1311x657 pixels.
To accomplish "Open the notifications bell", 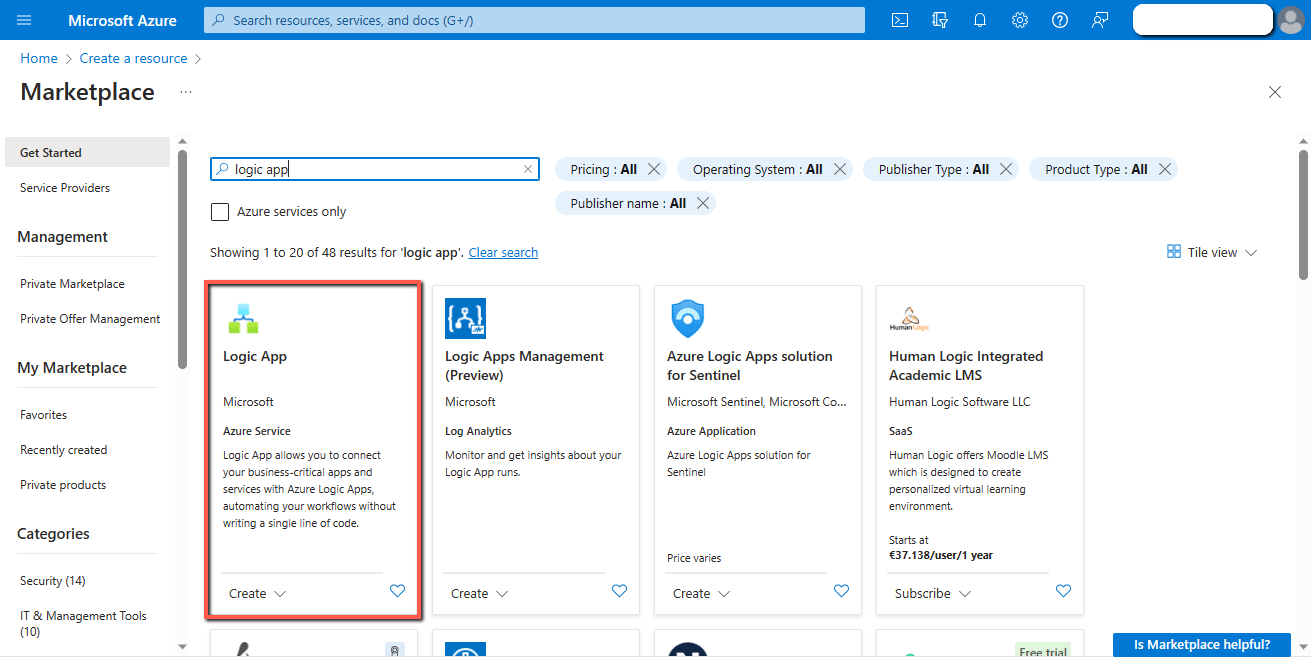I will click(x=980, y=20).
